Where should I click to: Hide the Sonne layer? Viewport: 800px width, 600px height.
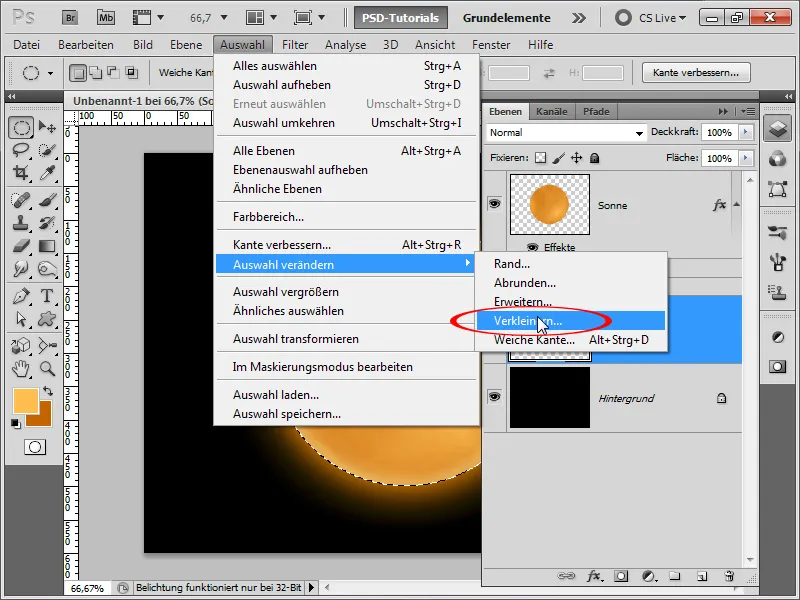click(494, 204)
